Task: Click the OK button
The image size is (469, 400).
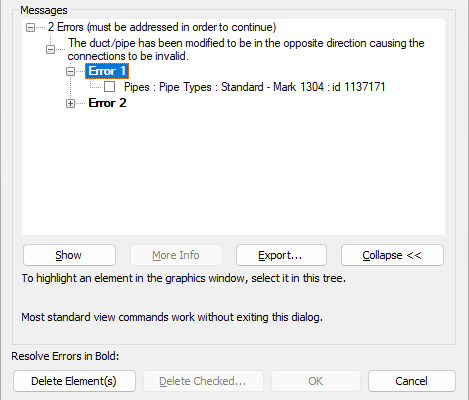Action: (x=316, y=381)
